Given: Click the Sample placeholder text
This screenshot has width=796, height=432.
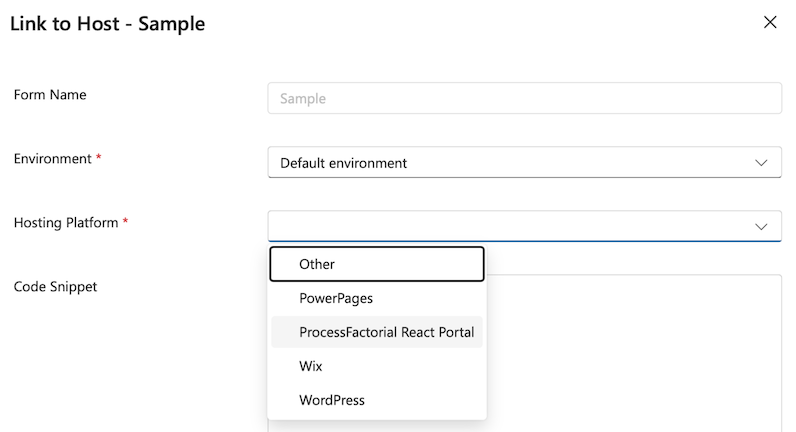Looking at the screenshot, I should coord(303,99).
